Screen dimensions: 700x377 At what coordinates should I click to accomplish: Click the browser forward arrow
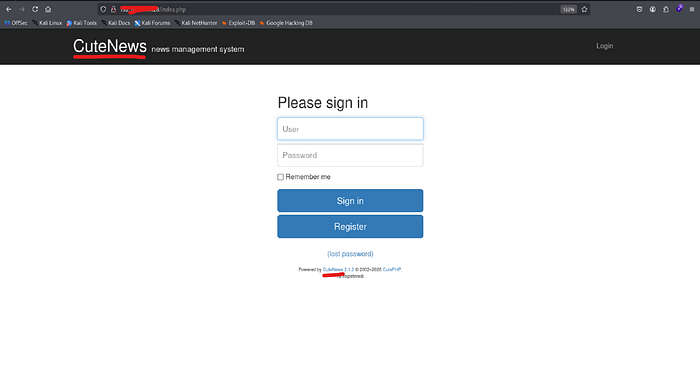point(21,9)
